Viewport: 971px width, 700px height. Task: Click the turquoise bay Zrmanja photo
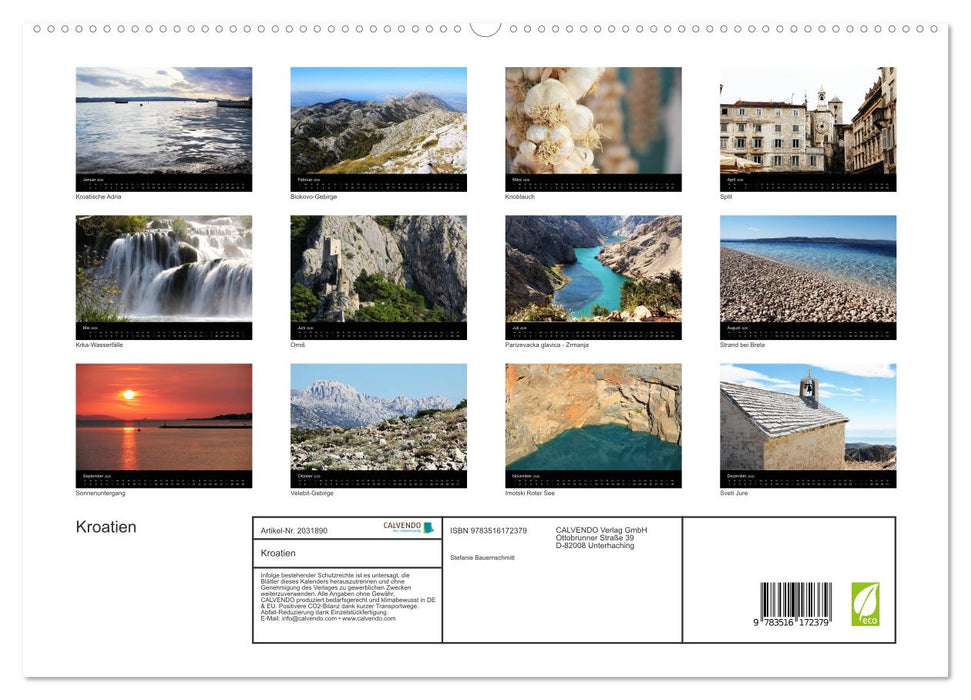click(x=593, y=271)
